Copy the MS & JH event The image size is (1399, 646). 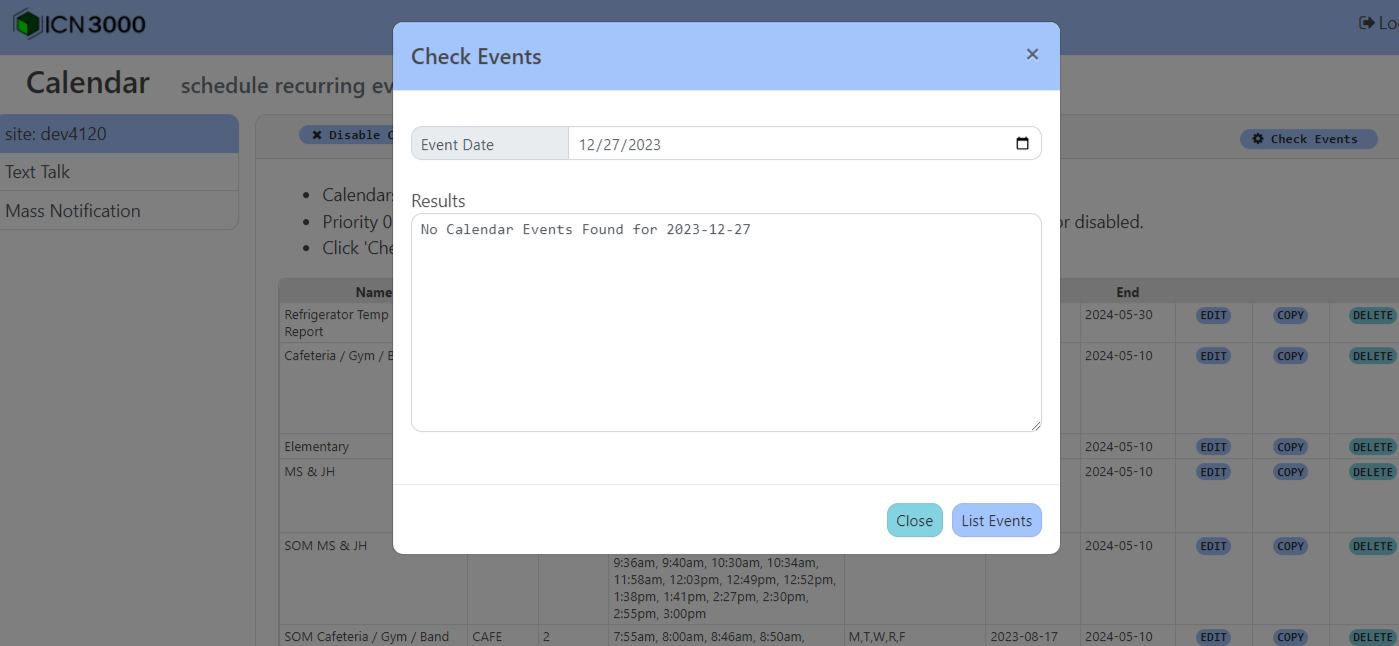(x=1290, y=472)
